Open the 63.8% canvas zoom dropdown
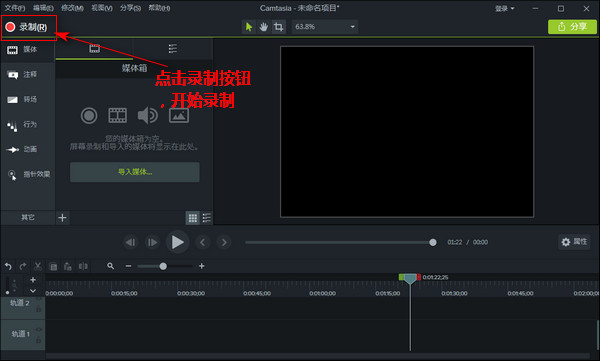The image size is (600, 361). 325,27
